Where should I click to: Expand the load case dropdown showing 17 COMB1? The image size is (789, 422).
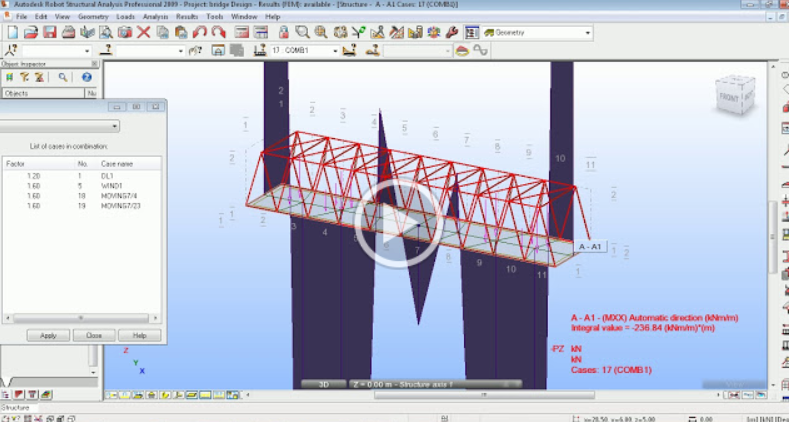(x=333, y=50)
